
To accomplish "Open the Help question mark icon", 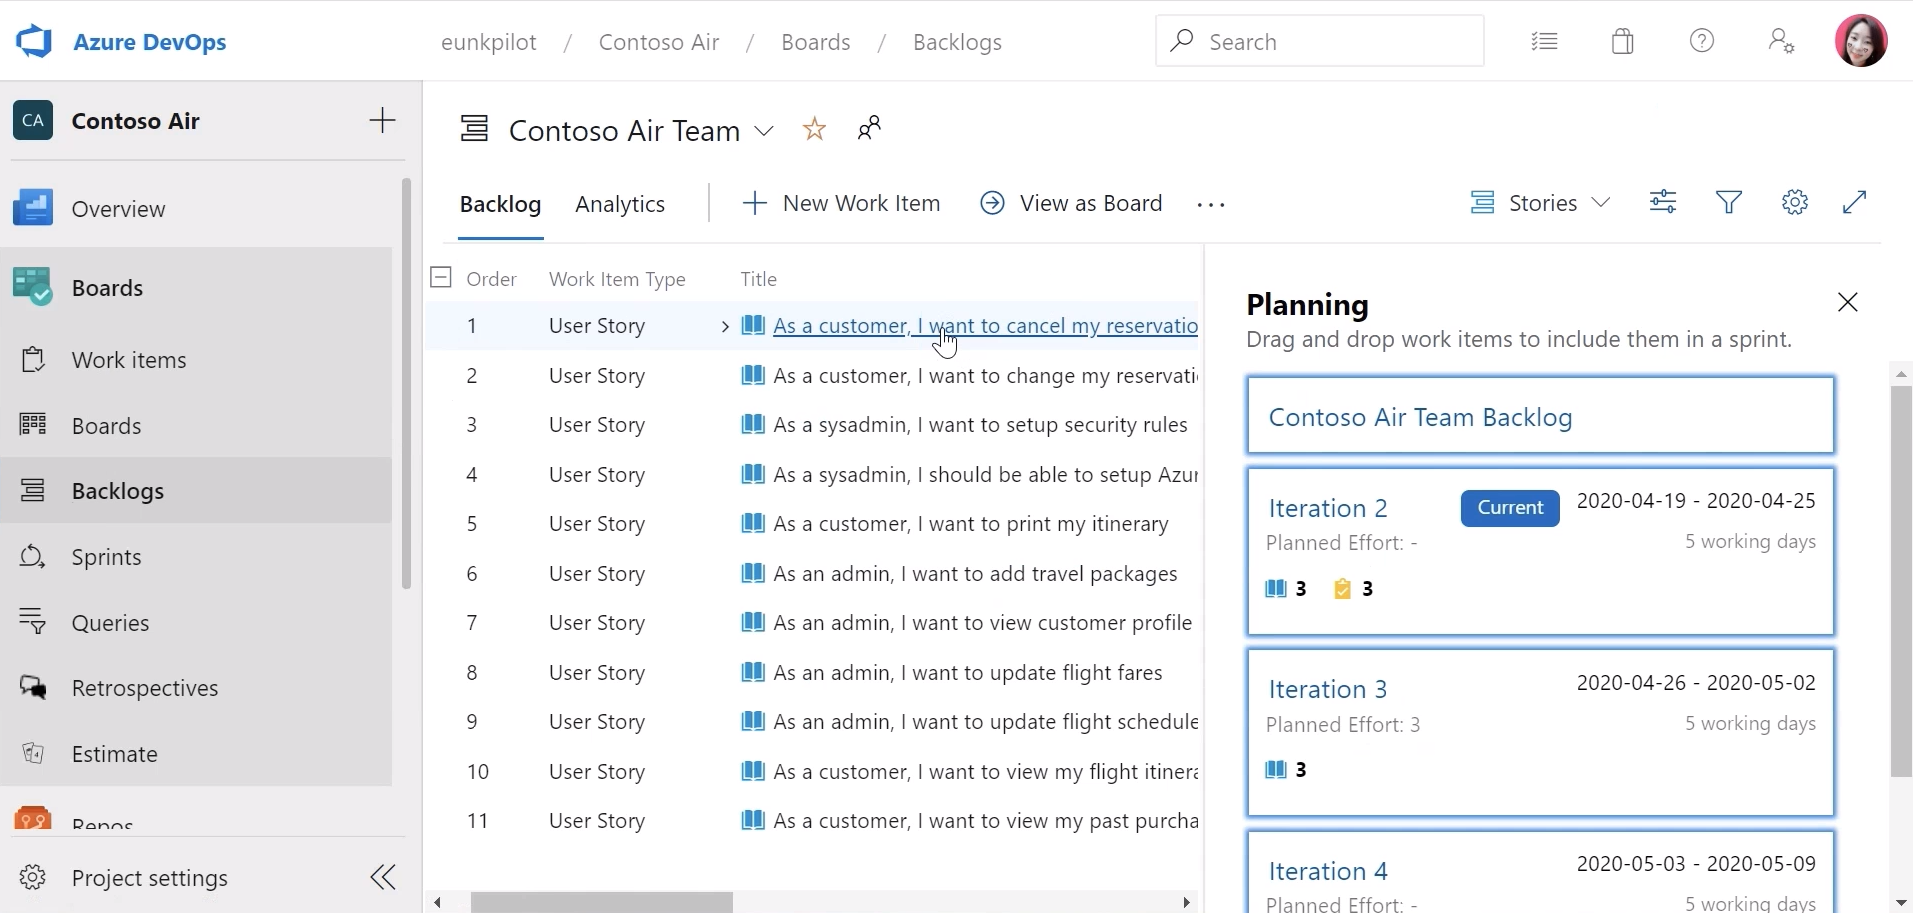I will click(1702, 41).
